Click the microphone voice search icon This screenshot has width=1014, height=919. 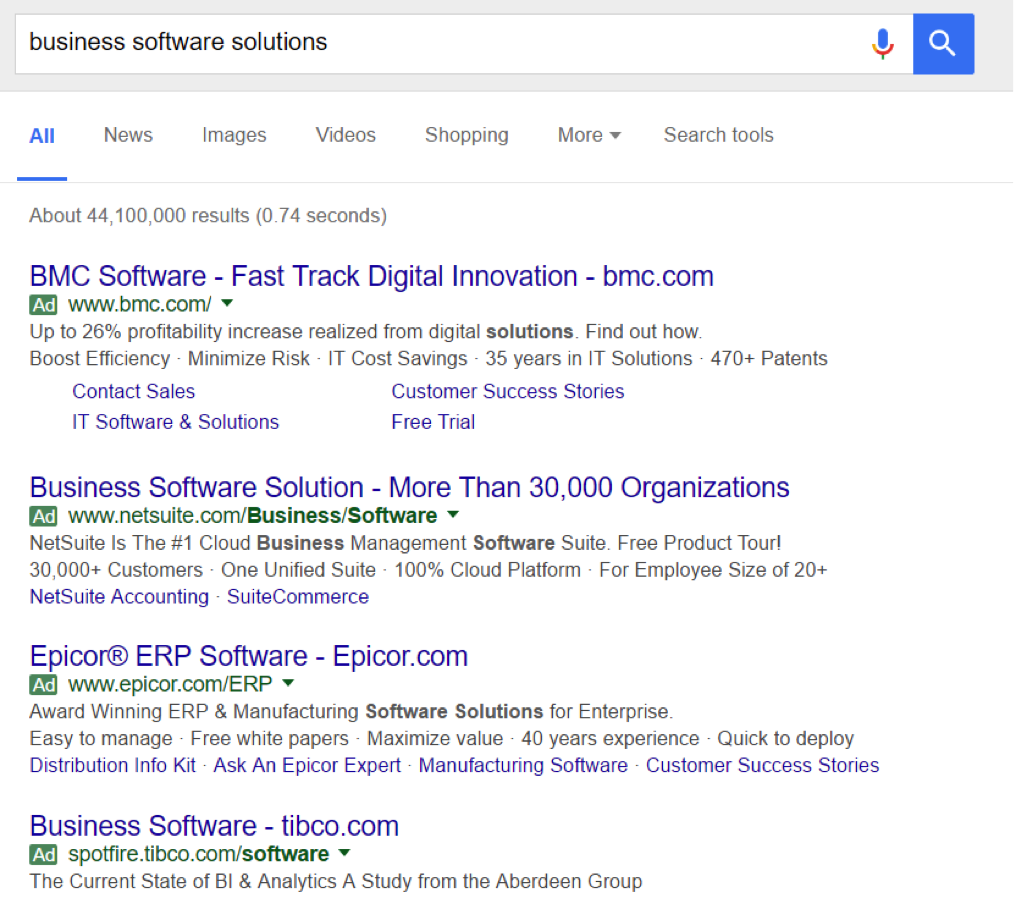[883, 44]
